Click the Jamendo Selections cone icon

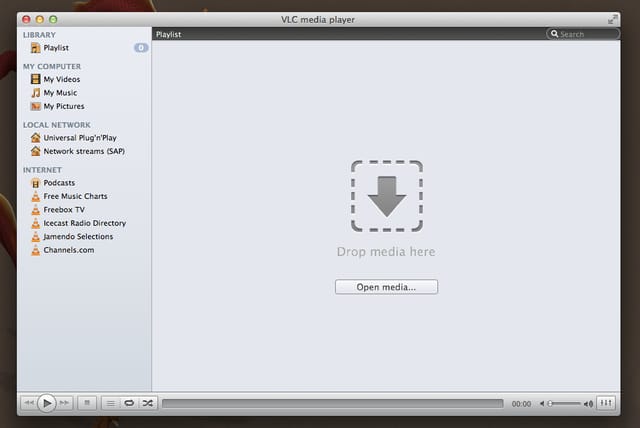click(36, 237)
